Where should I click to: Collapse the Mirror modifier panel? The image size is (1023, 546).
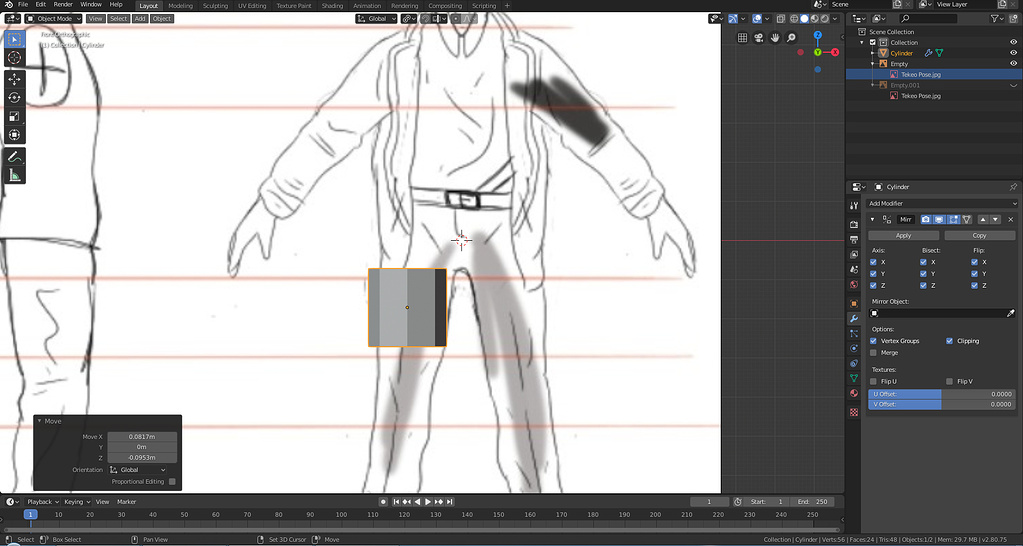873,220
